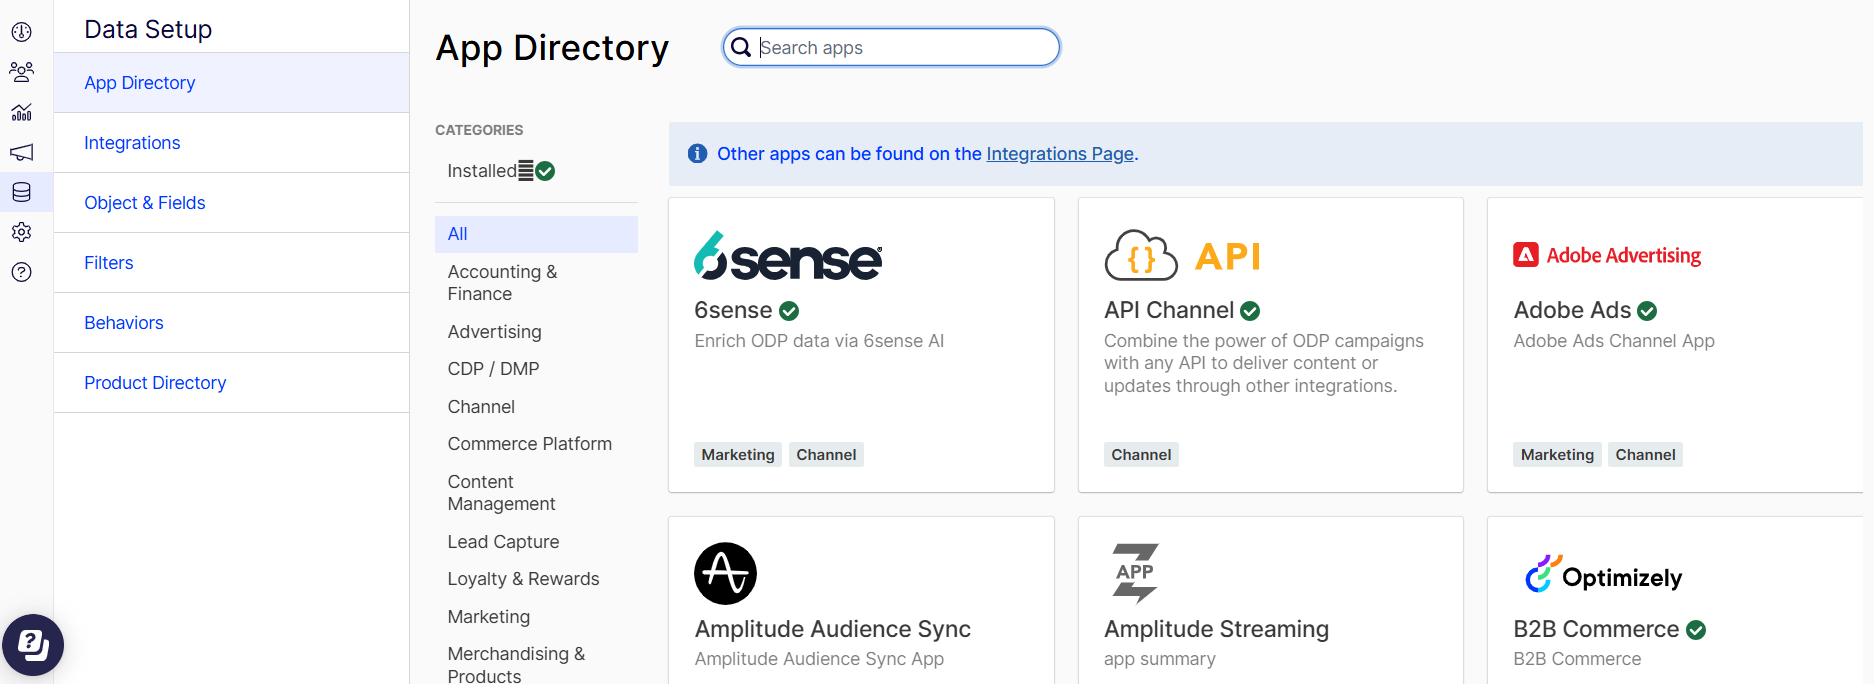Open the support chat widget button
The width and height of the screenshot is (1874, 684).
click(x=33, y=645)
